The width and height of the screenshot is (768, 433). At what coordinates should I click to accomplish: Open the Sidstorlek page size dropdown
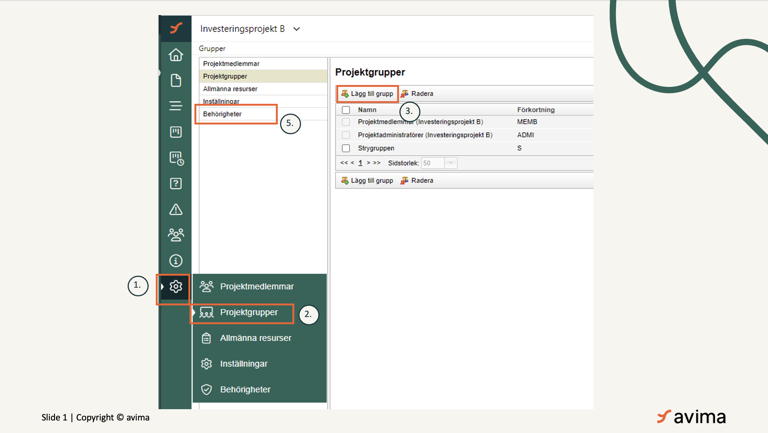coord(450,163)
